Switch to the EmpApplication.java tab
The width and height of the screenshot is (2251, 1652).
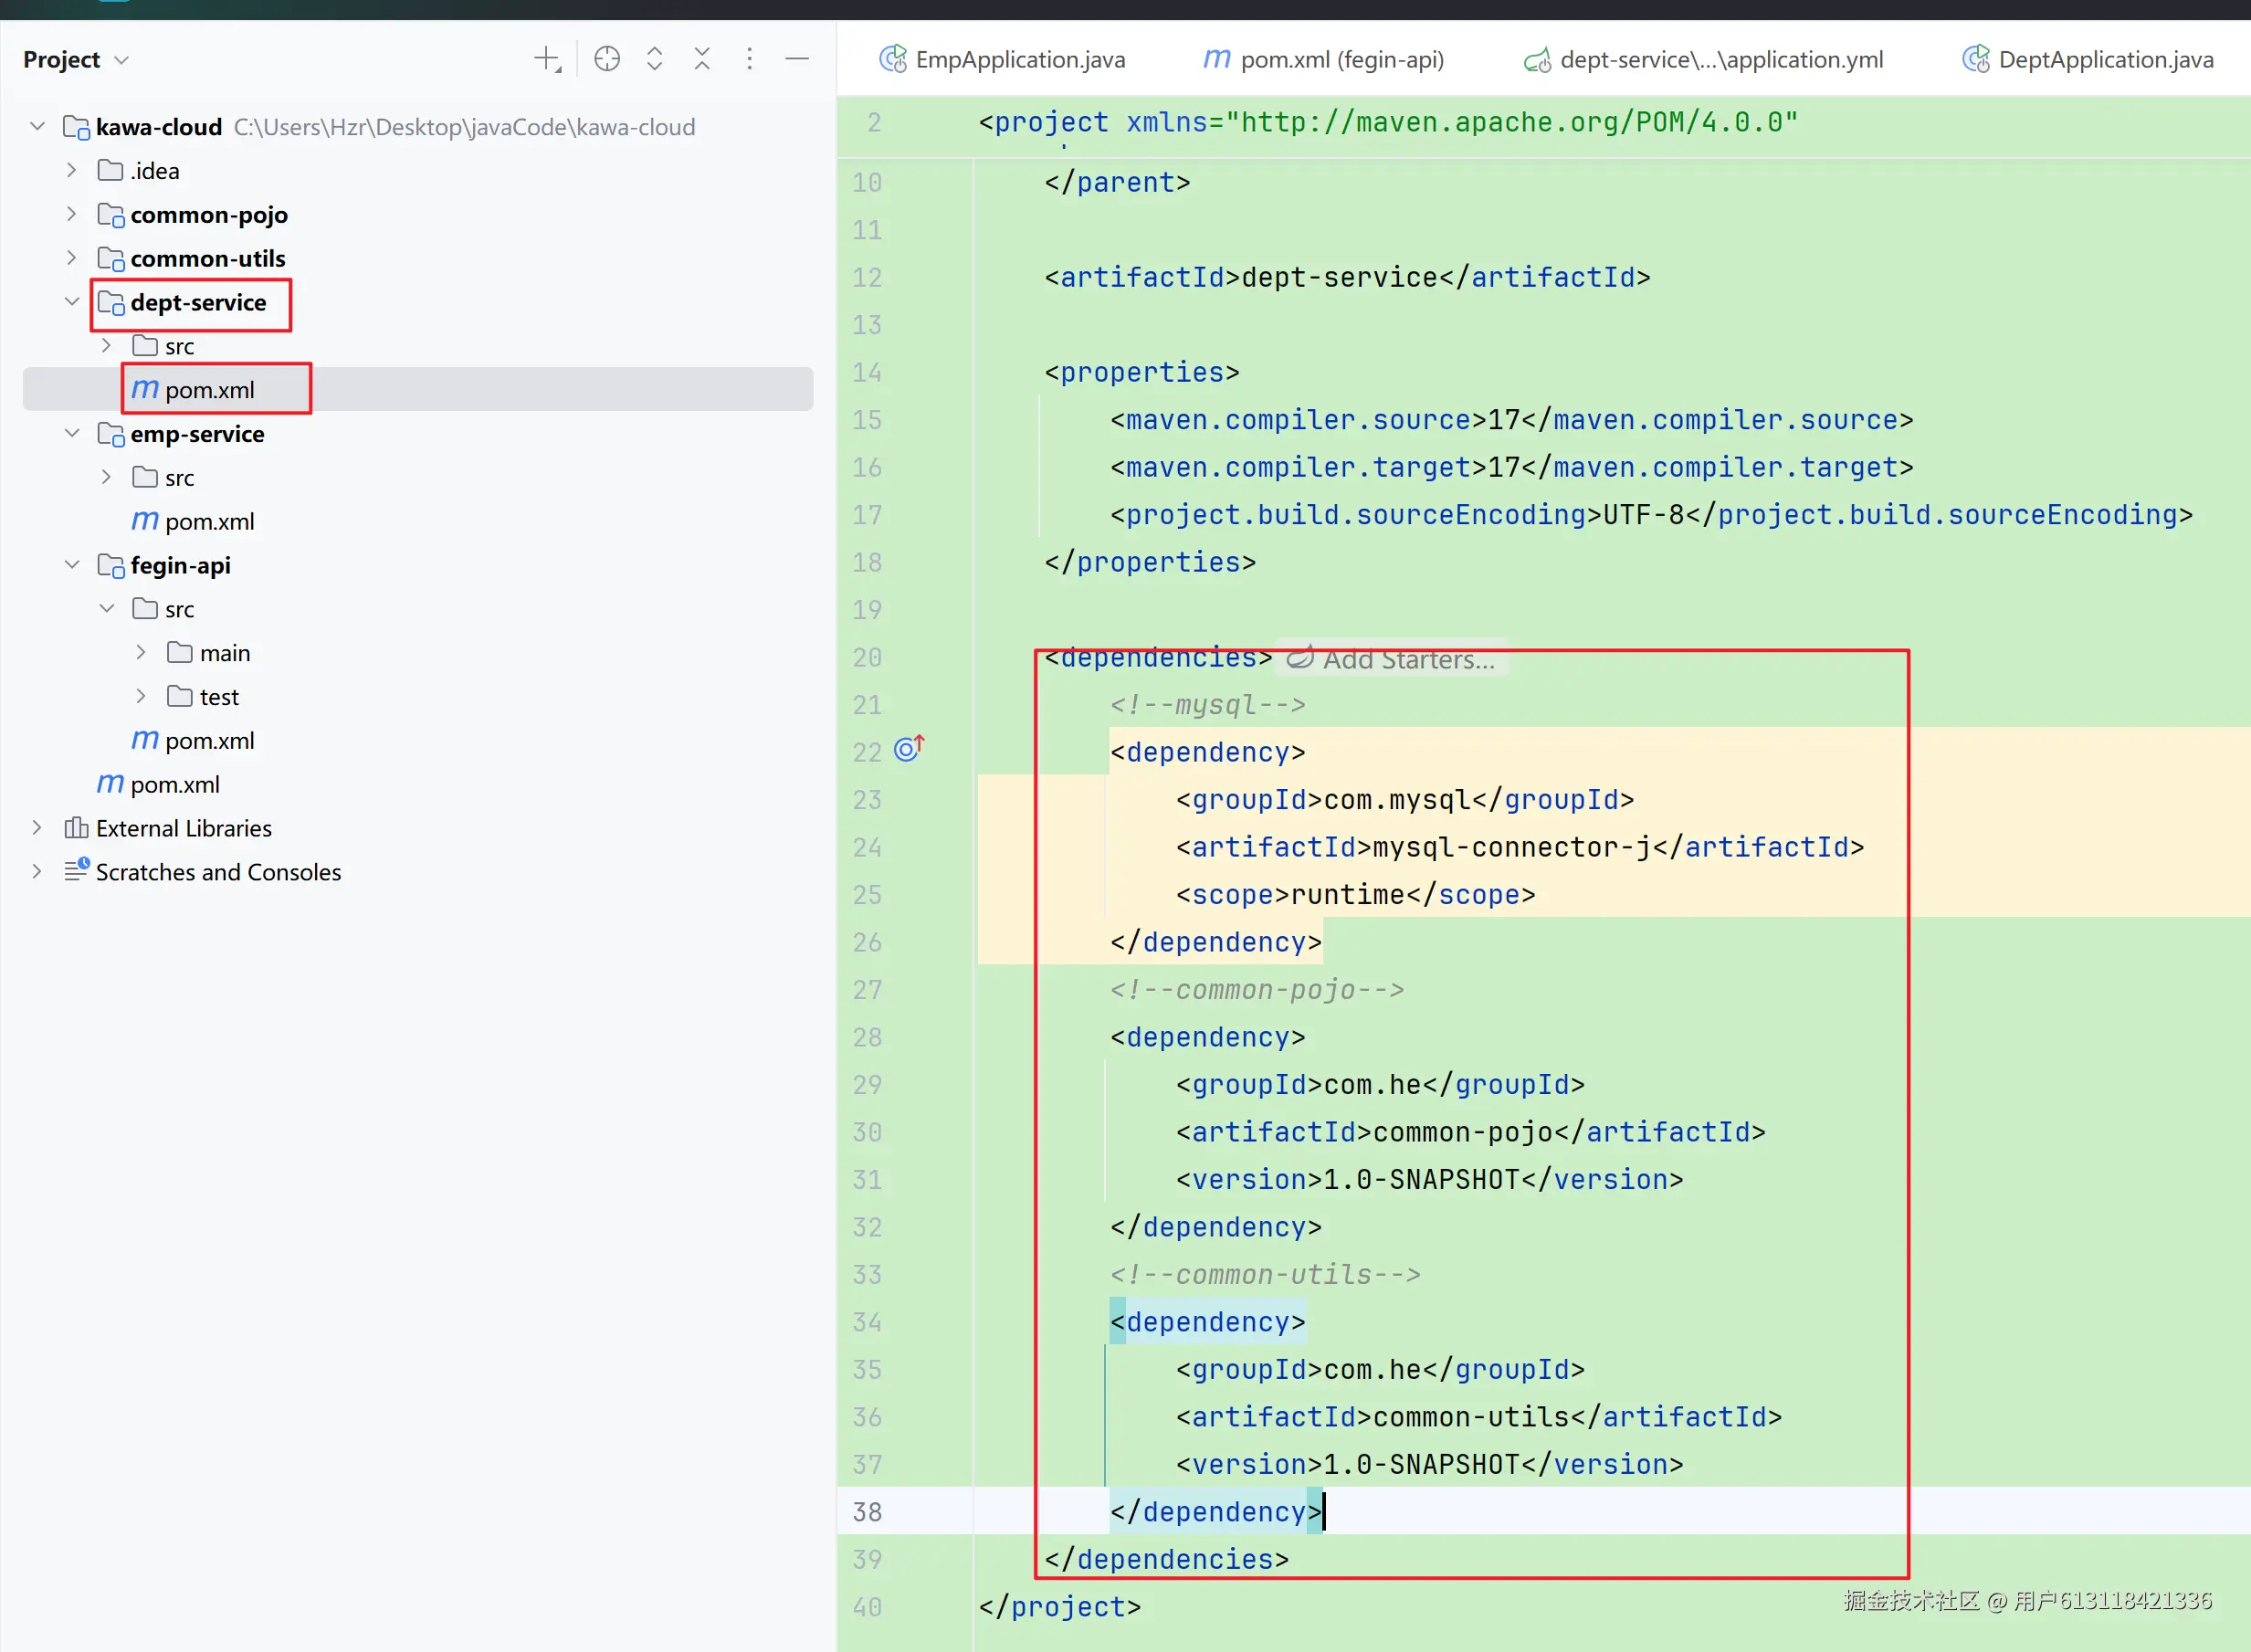[1019, 60]
